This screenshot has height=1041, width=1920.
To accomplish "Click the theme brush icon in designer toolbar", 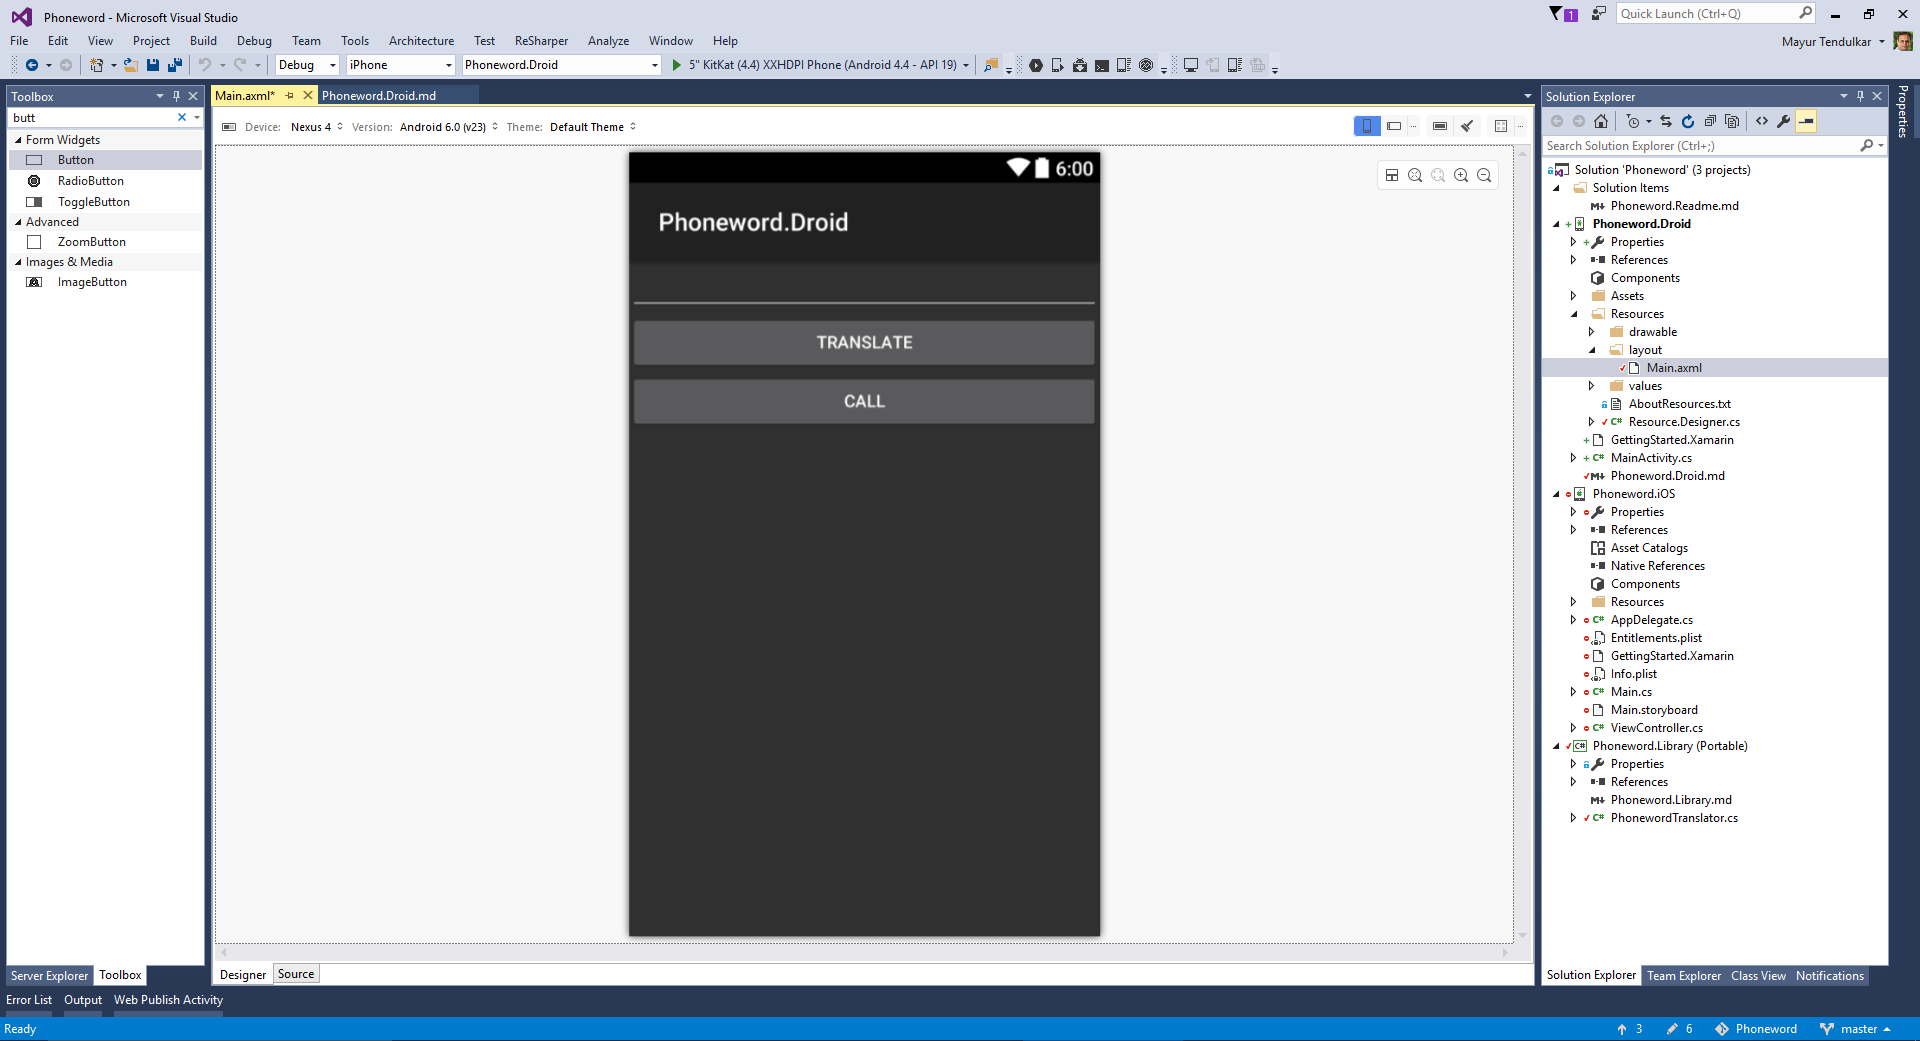I will tap(1467, 126).
